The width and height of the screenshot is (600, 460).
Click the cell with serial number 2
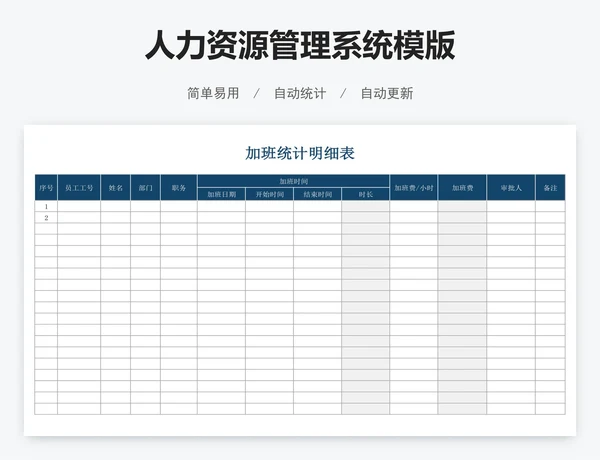point(46,217)
